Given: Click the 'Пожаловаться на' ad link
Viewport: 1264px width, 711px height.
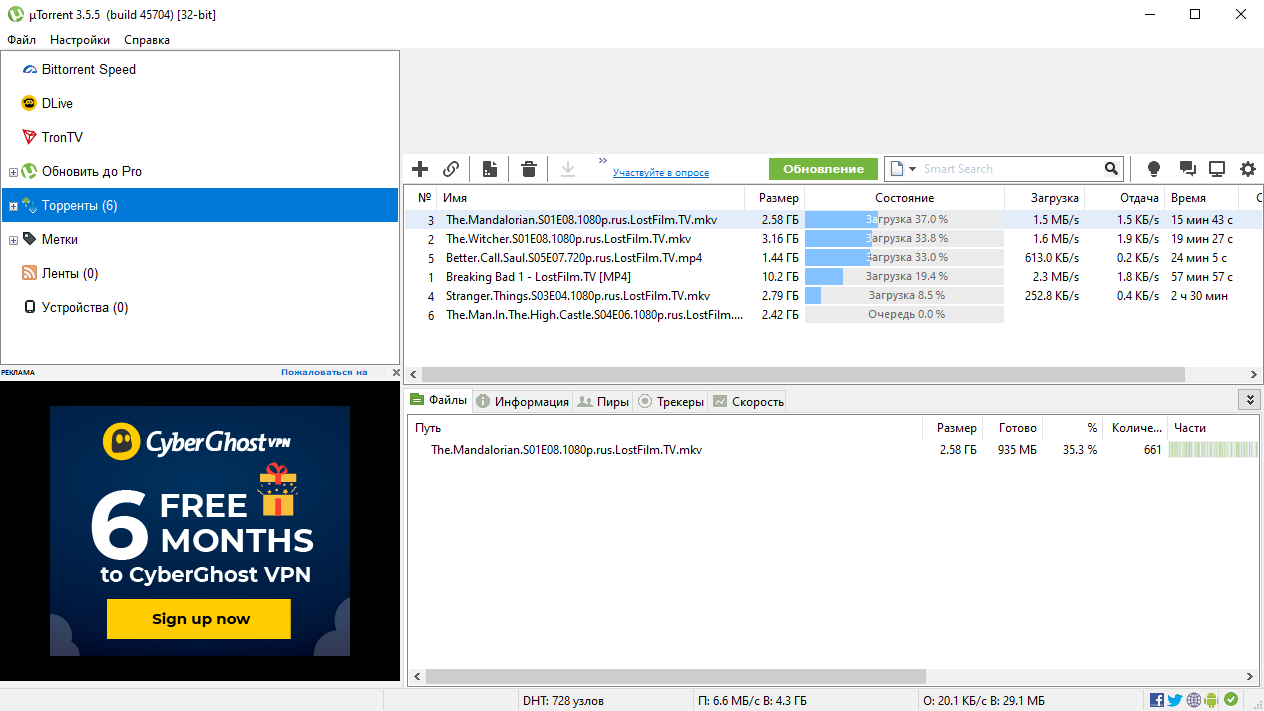Looking at the screenshot, I should (324, 372).
